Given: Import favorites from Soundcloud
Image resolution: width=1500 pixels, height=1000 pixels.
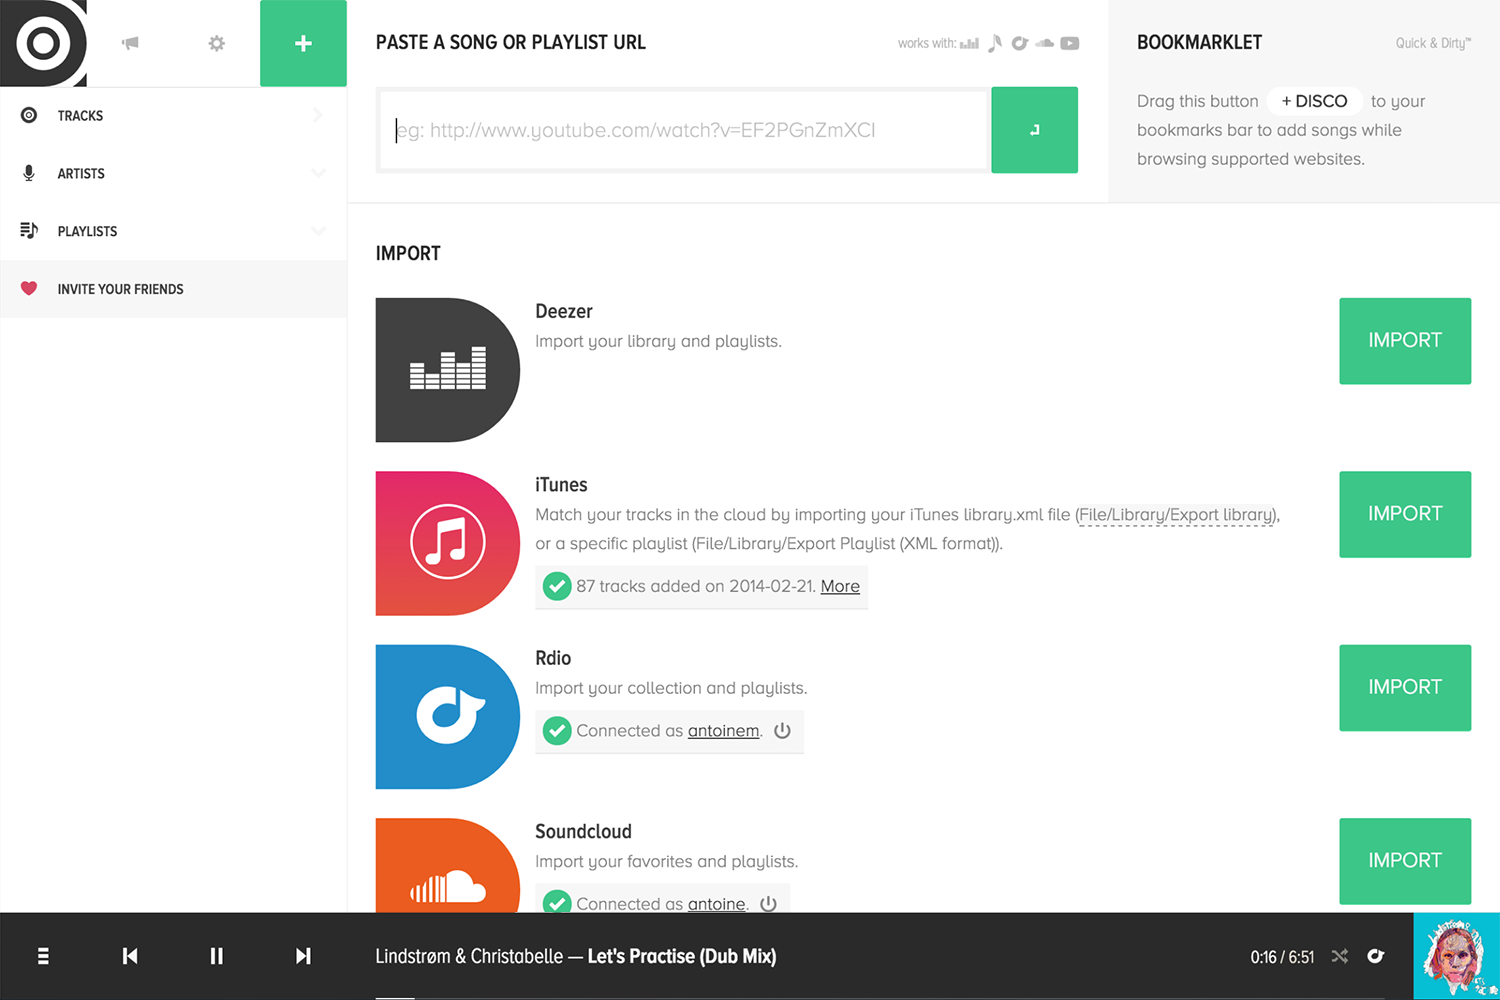Looking at the screenshot, I should 1405,861.
